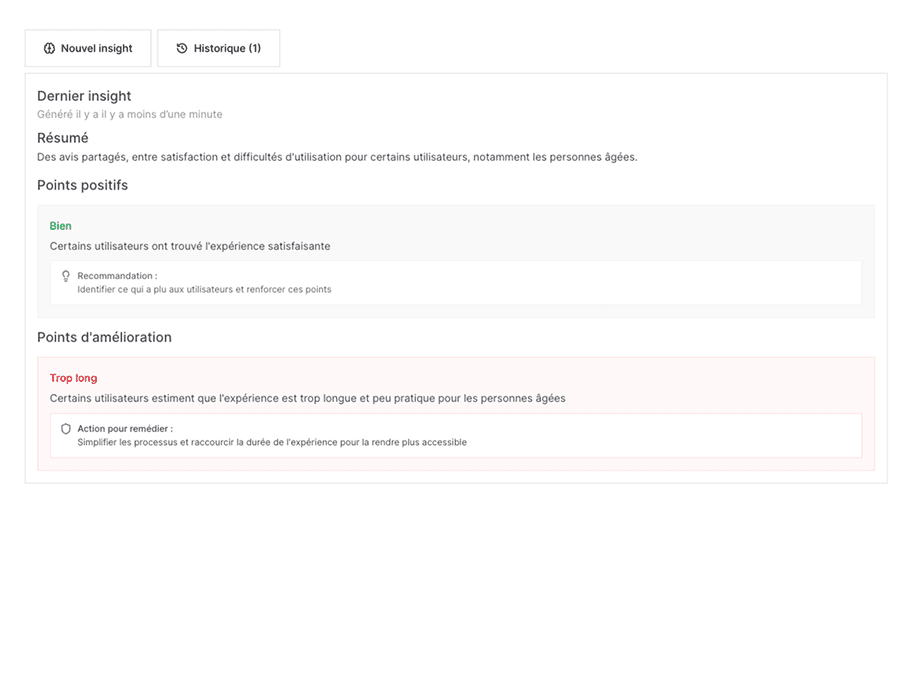
Task: Open the Historique (1) tab label
Action: click(x=227, y=48)
